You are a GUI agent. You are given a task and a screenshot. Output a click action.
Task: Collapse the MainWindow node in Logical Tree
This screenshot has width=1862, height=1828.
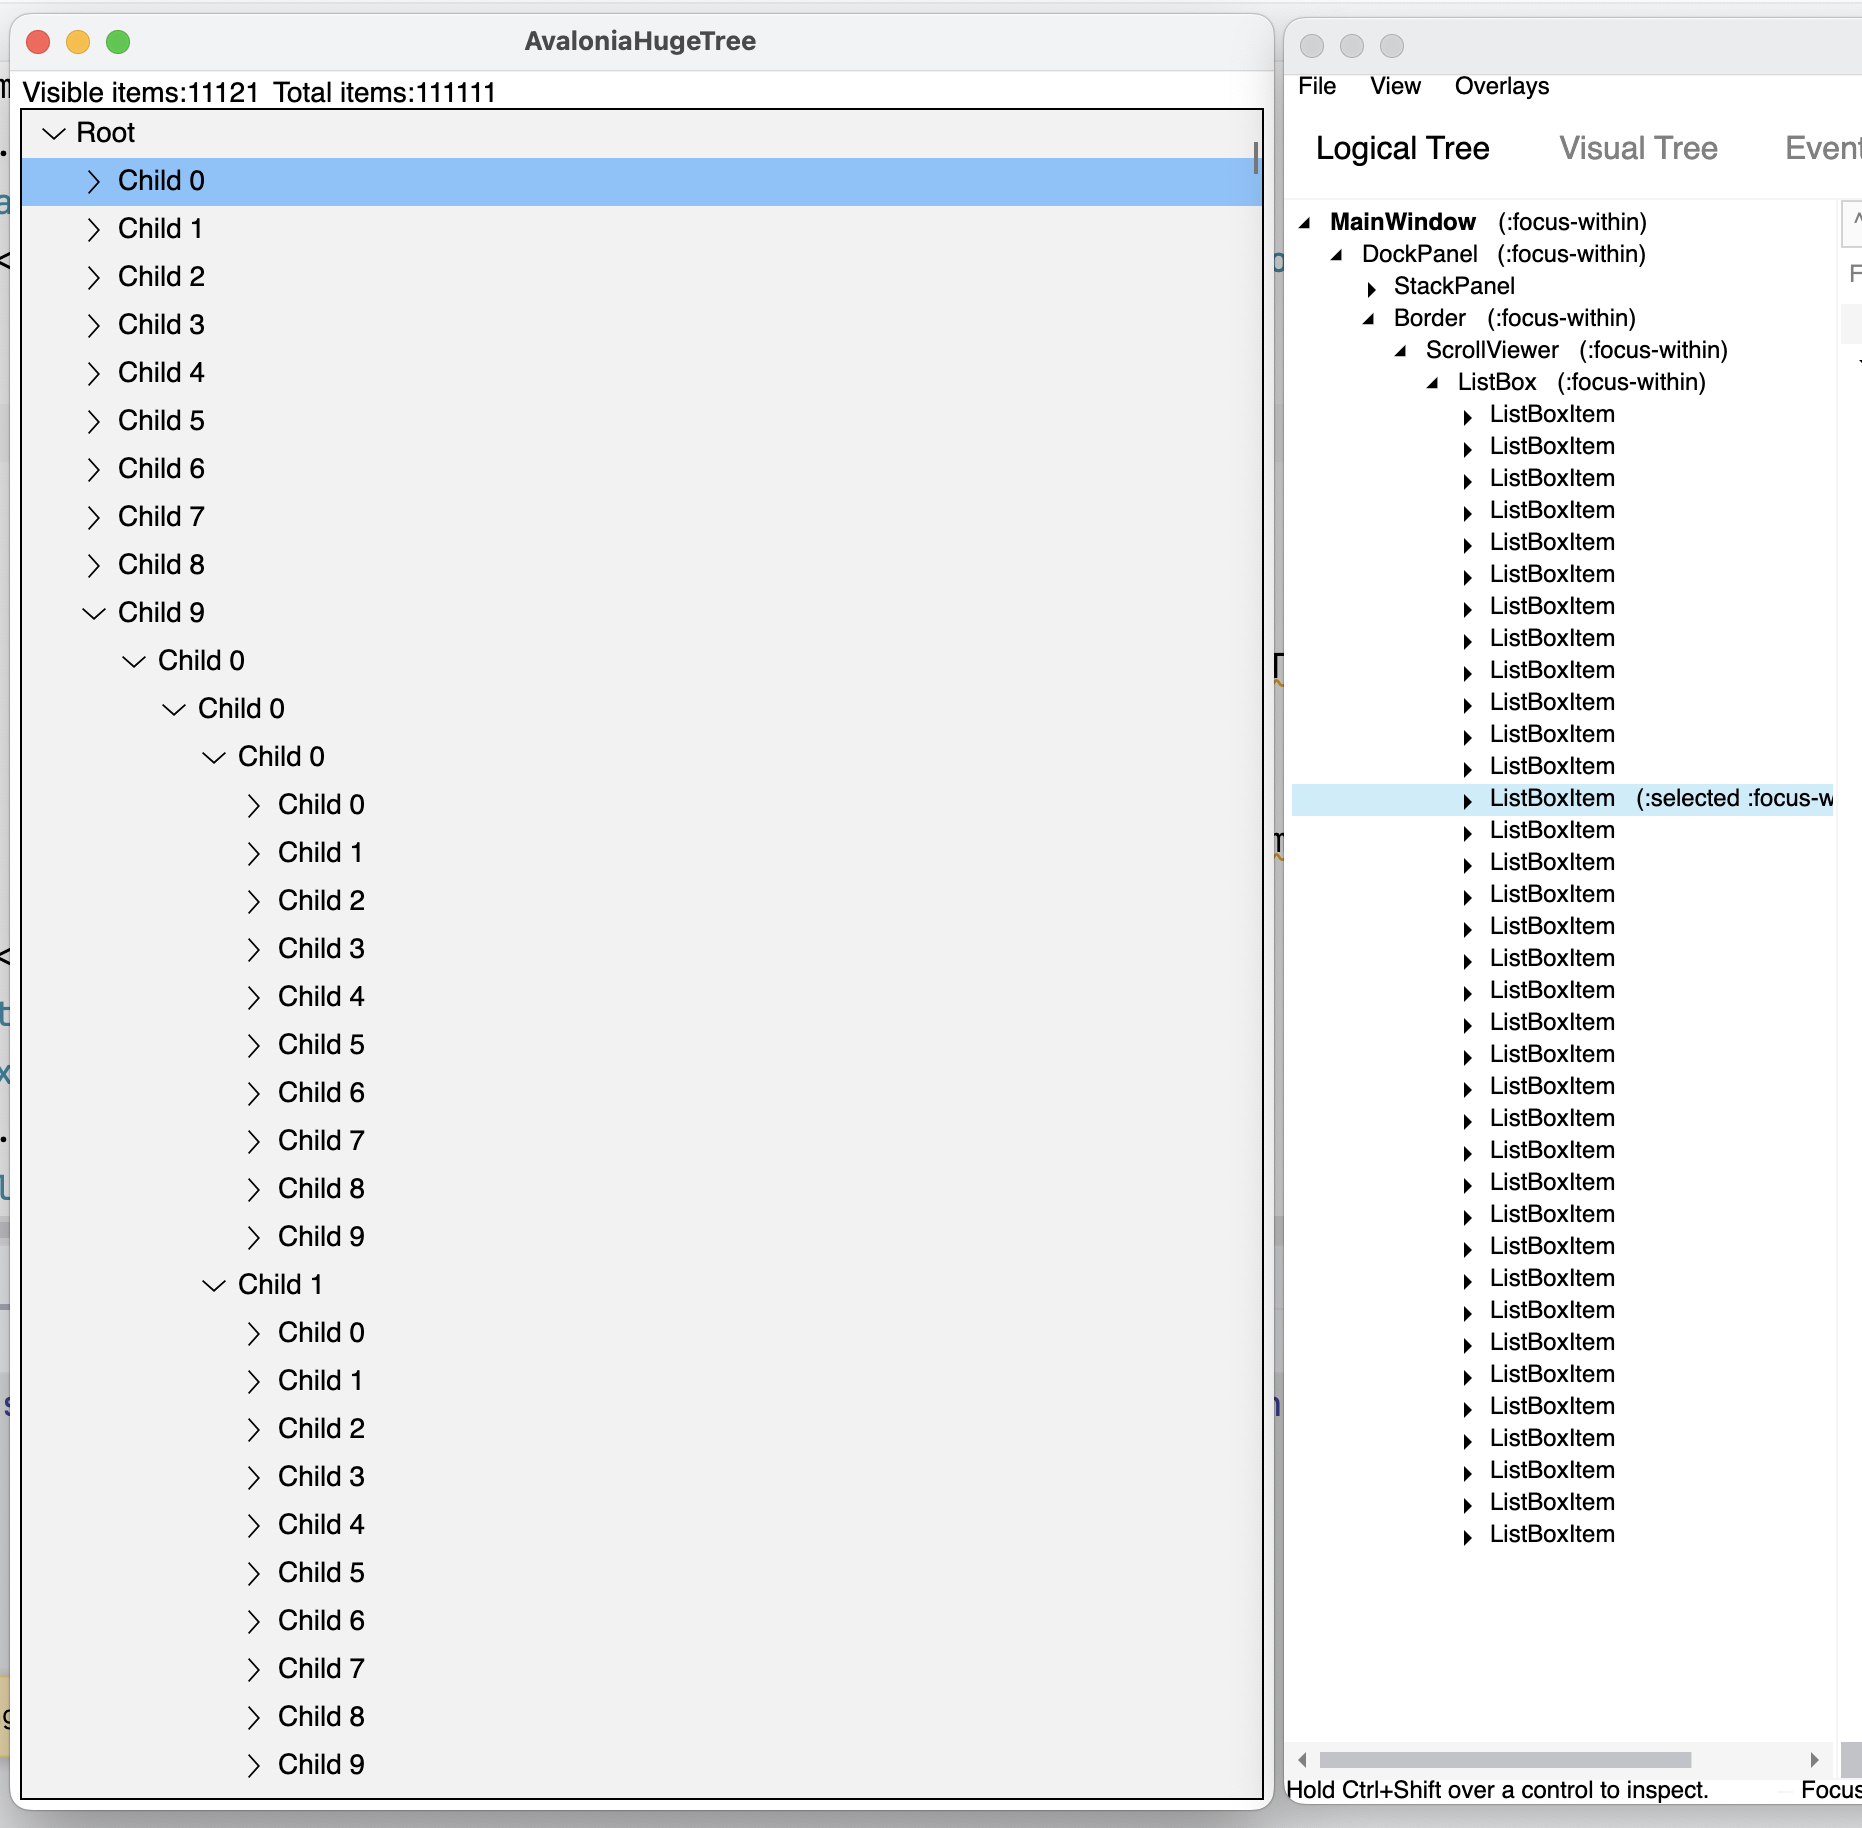(x=1304, y=223)
